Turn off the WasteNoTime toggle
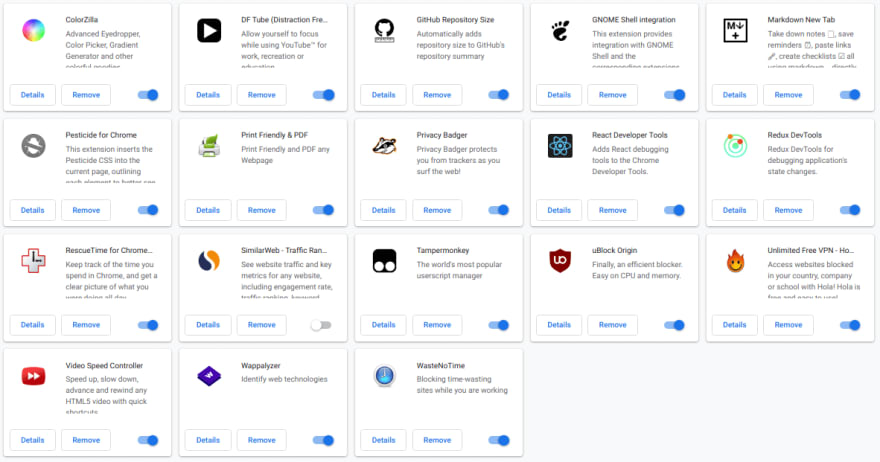This screenshot has height=462, width=880. click(499, 440)
